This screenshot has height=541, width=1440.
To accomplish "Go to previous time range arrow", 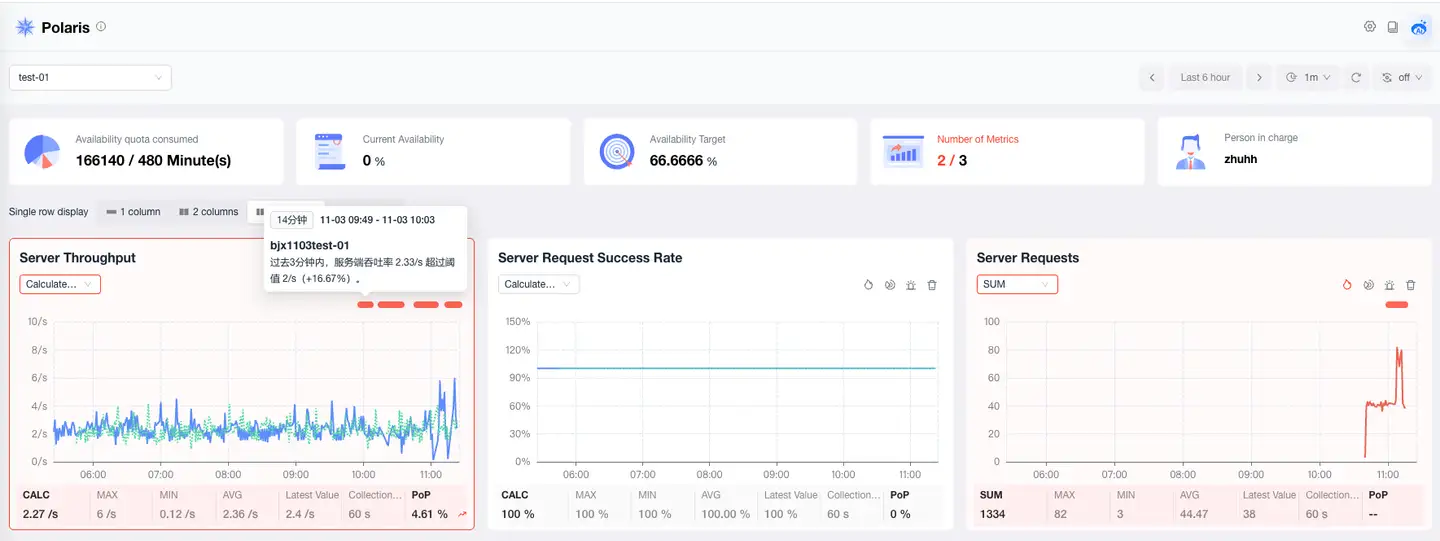I will pyautogui.click(x=1152, y=77).
